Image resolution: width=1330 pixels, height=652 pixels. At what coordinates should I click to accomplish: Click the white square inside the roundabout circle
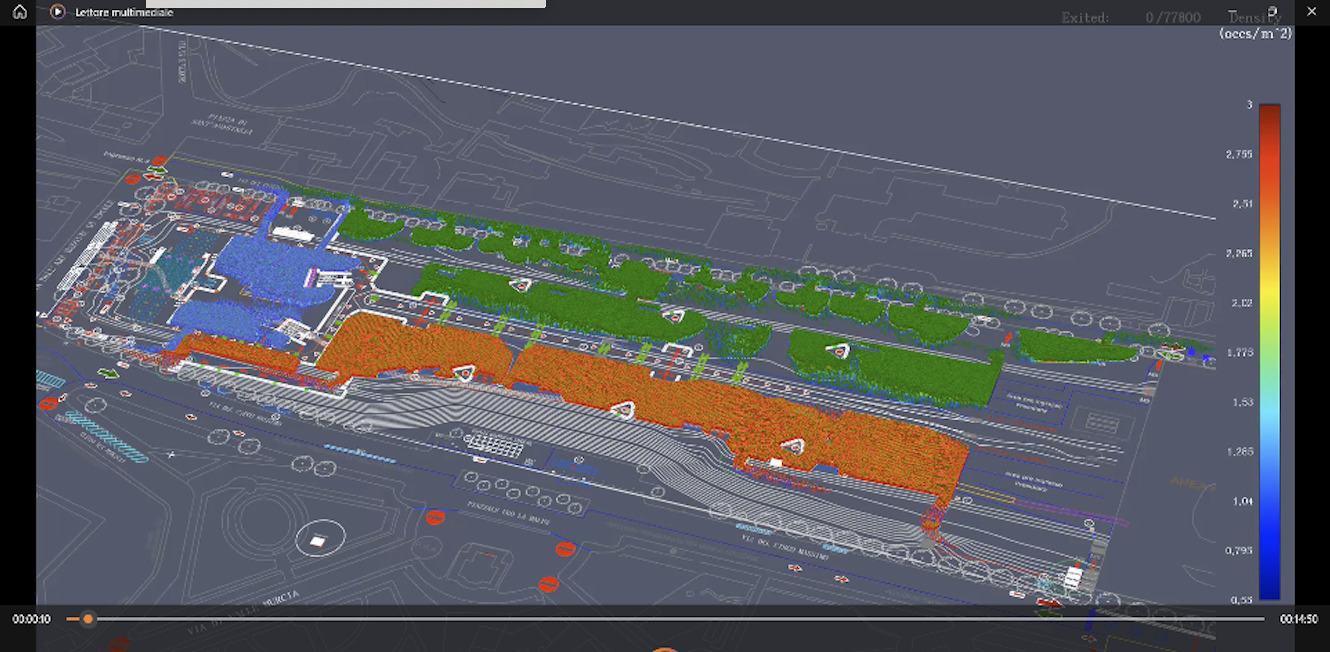[x=318, y=541]
